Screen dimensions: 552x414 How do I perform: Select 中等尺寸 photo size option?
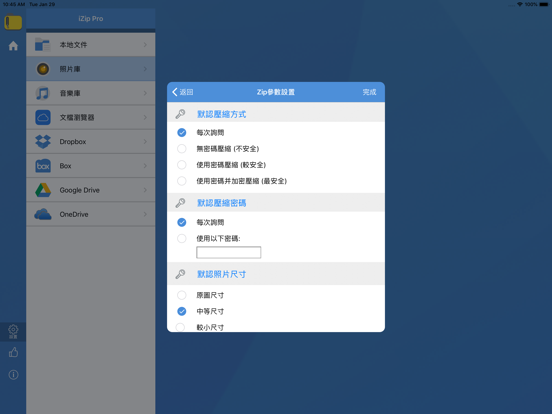(182, 311)
